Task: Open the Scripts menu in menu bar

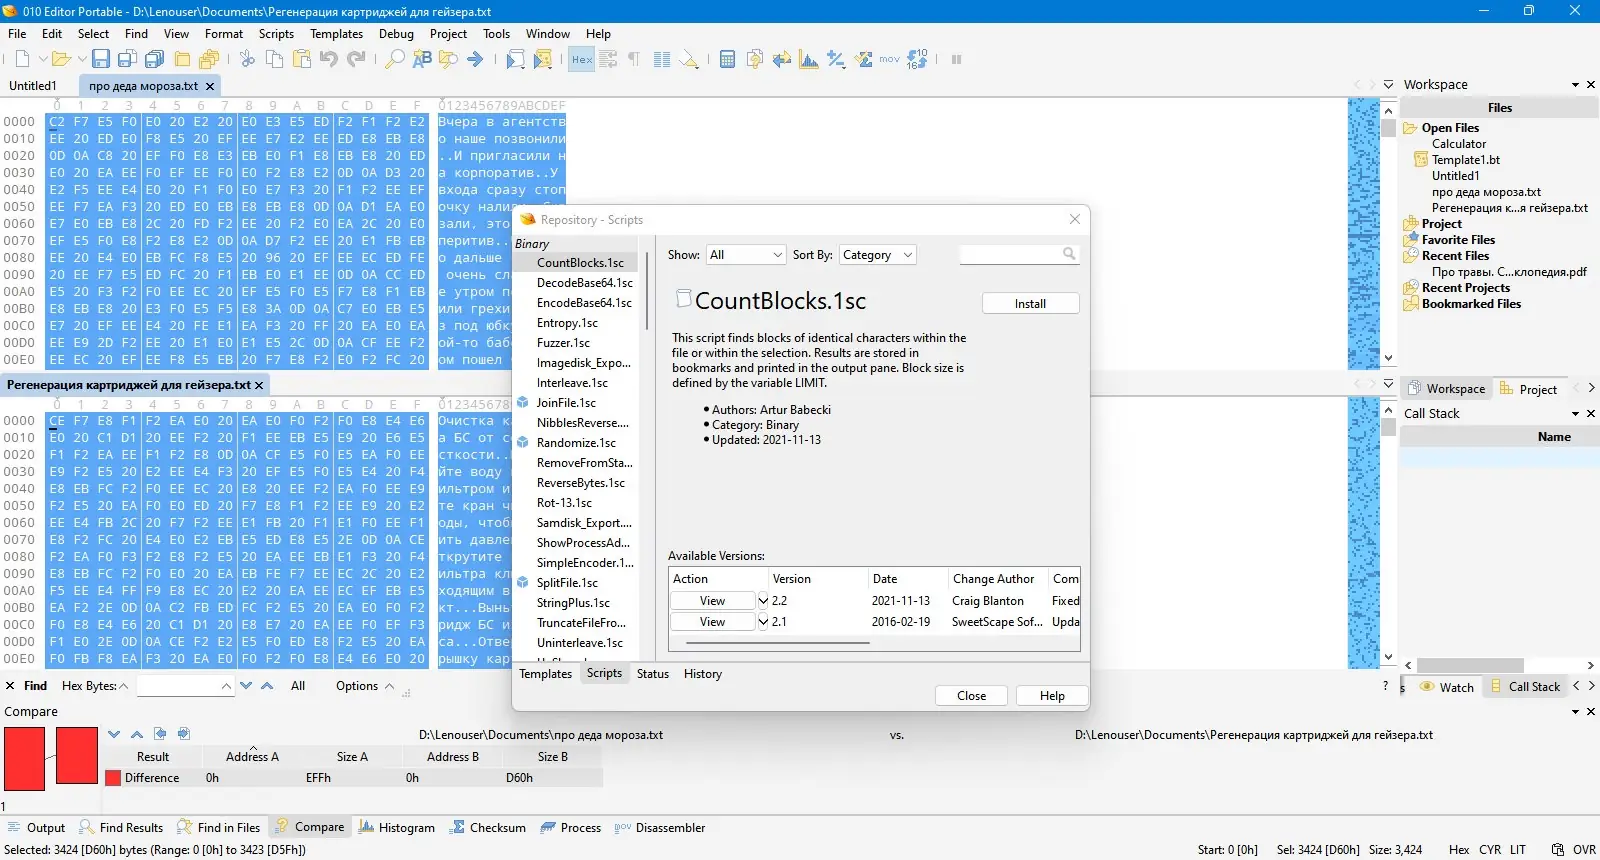Action: 276,34
